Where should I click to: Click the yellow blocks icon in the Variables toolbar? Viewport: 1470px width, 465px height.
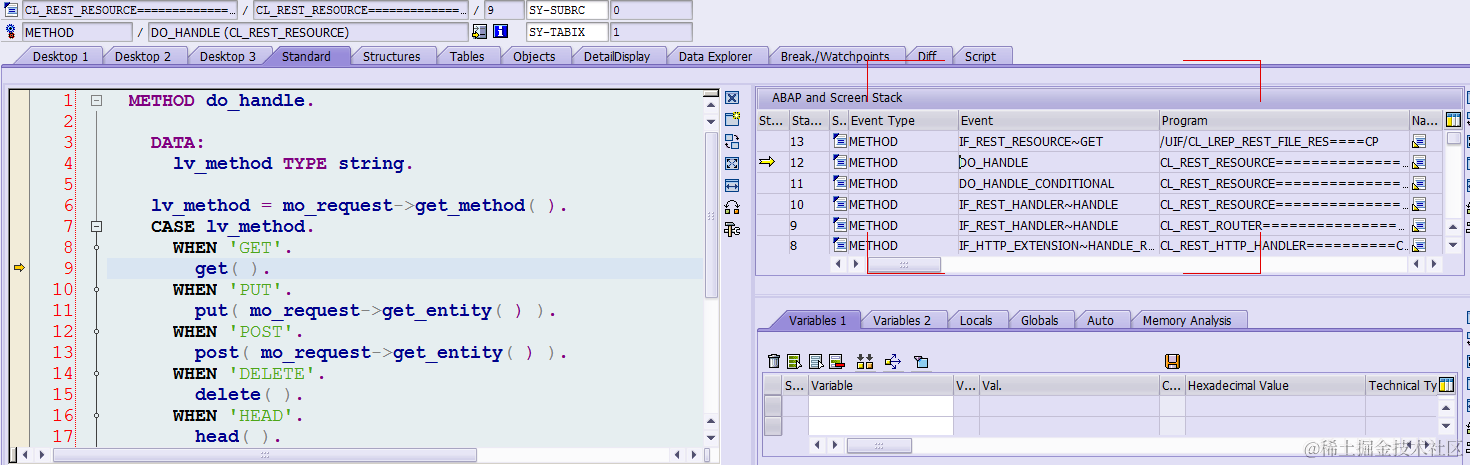click(866, 361)
